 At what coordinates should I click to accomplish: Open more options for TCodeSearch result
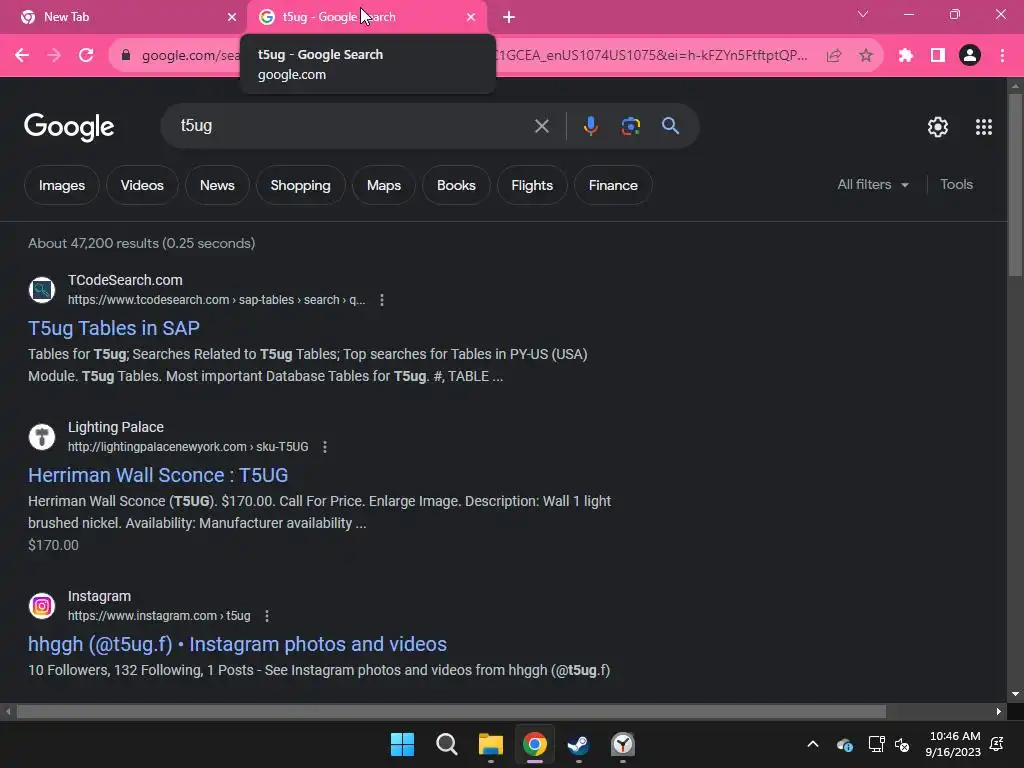pyautogui.click(x=382, y=300)
